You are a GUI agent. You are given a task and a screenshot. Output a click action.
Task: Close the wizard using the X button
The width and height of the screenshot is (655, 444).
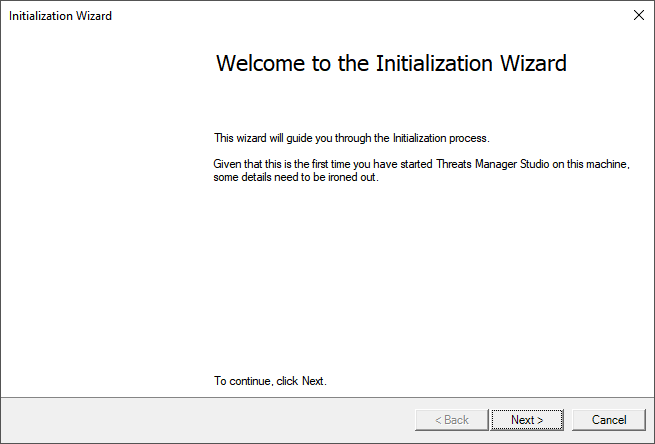638,15
